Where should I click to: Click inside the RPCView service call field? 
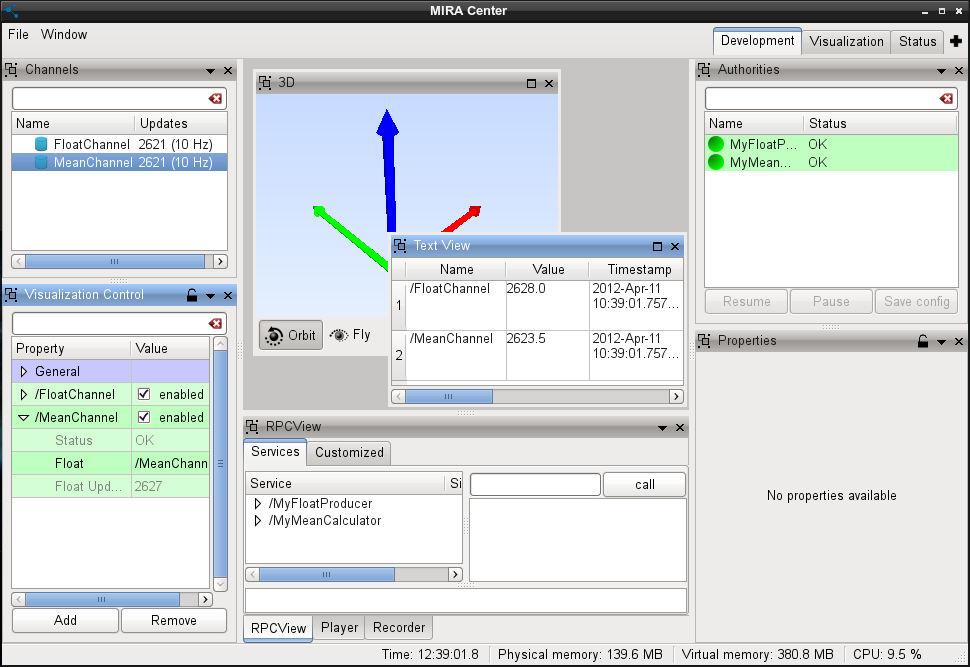pos(534,484)
